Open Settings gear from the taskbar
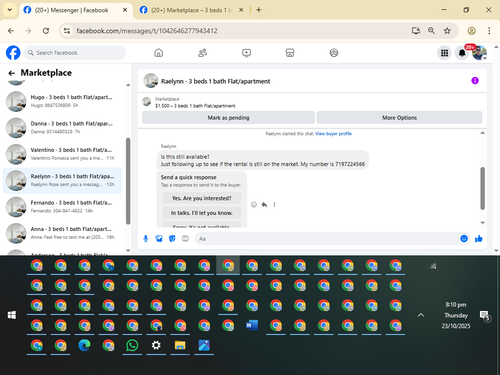The image size is (500, 375). (x=156, y=345)
